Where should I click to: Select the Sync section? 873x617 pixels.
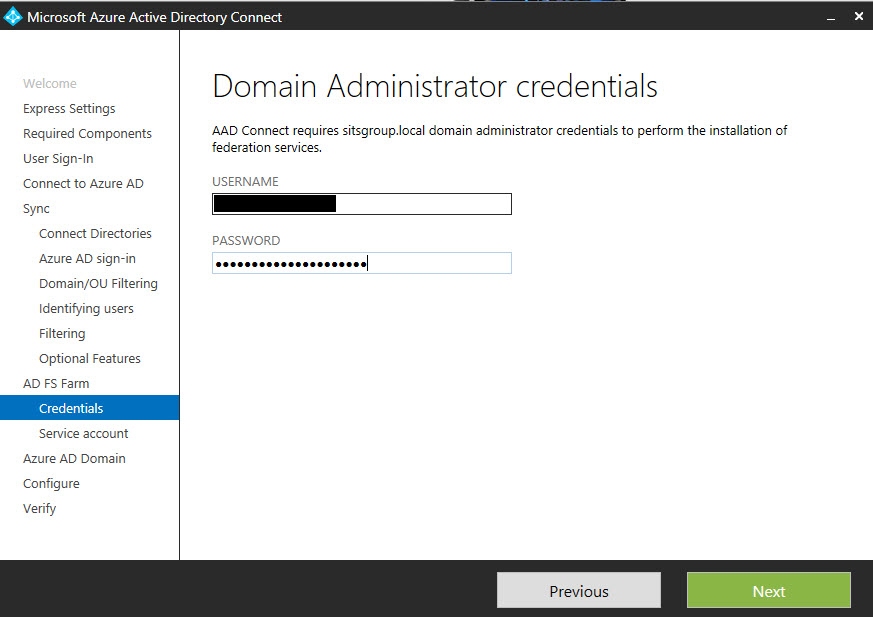point(36,209)
